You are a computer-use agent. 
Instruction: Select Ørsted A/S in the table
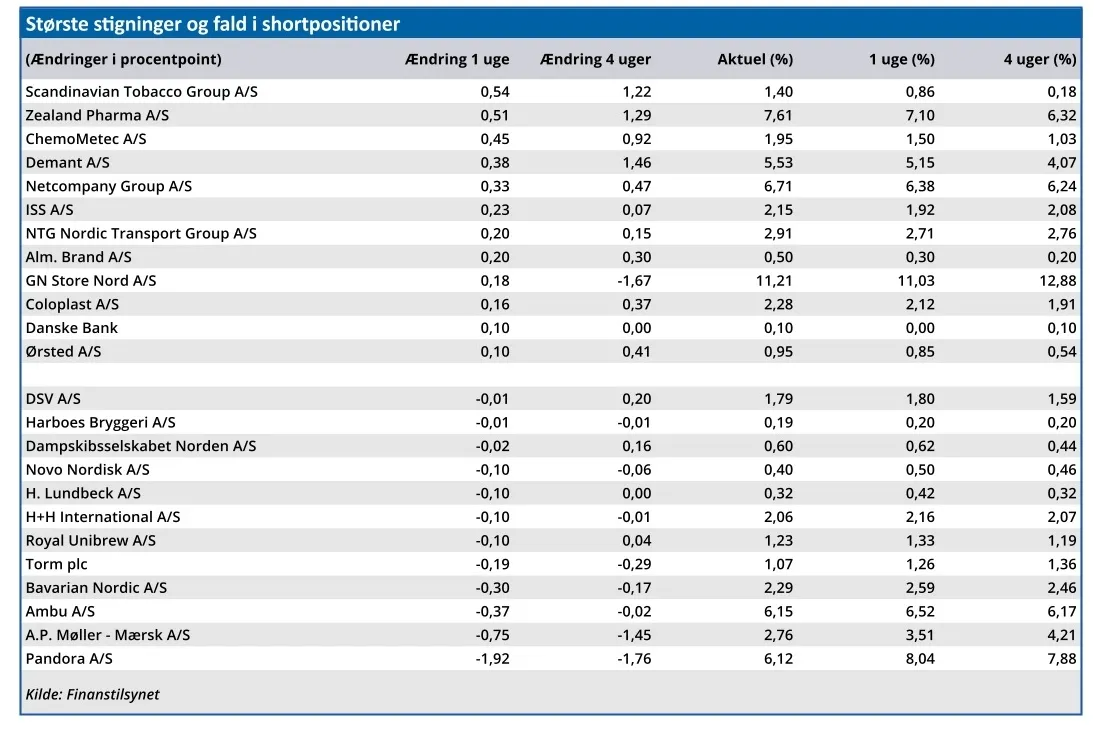(x=63, y=352)
